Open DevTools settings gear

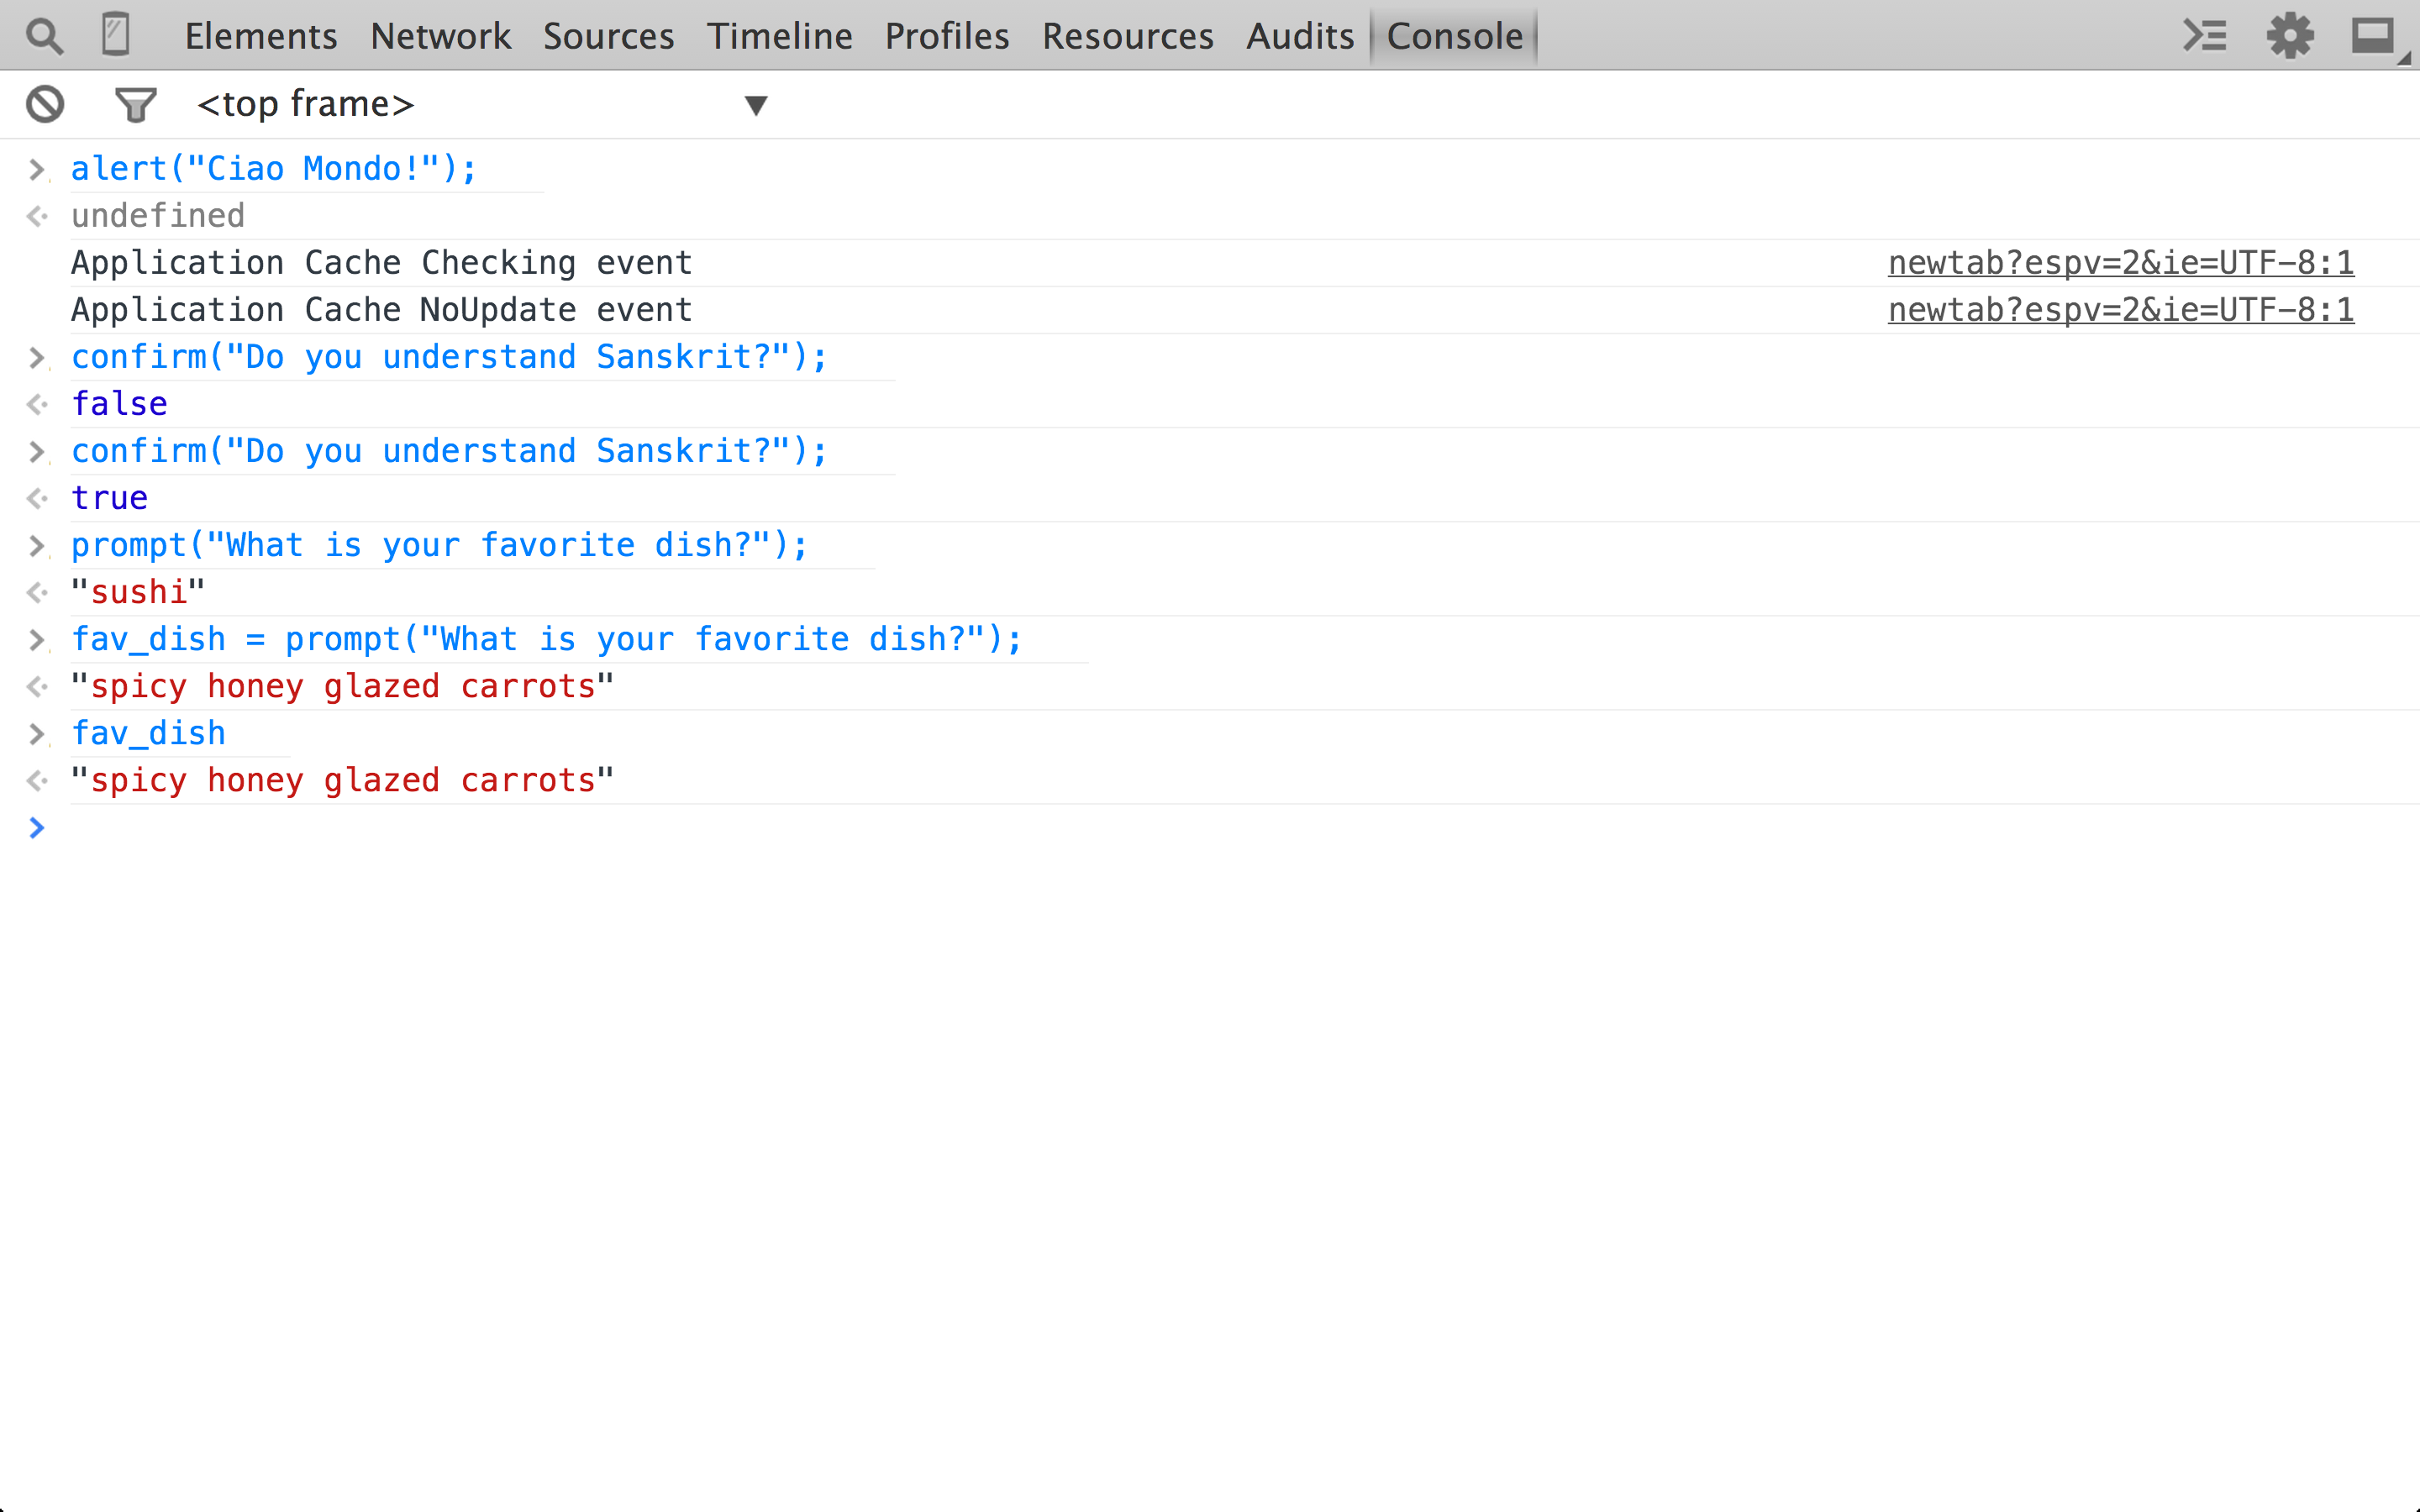point(2290,36)
